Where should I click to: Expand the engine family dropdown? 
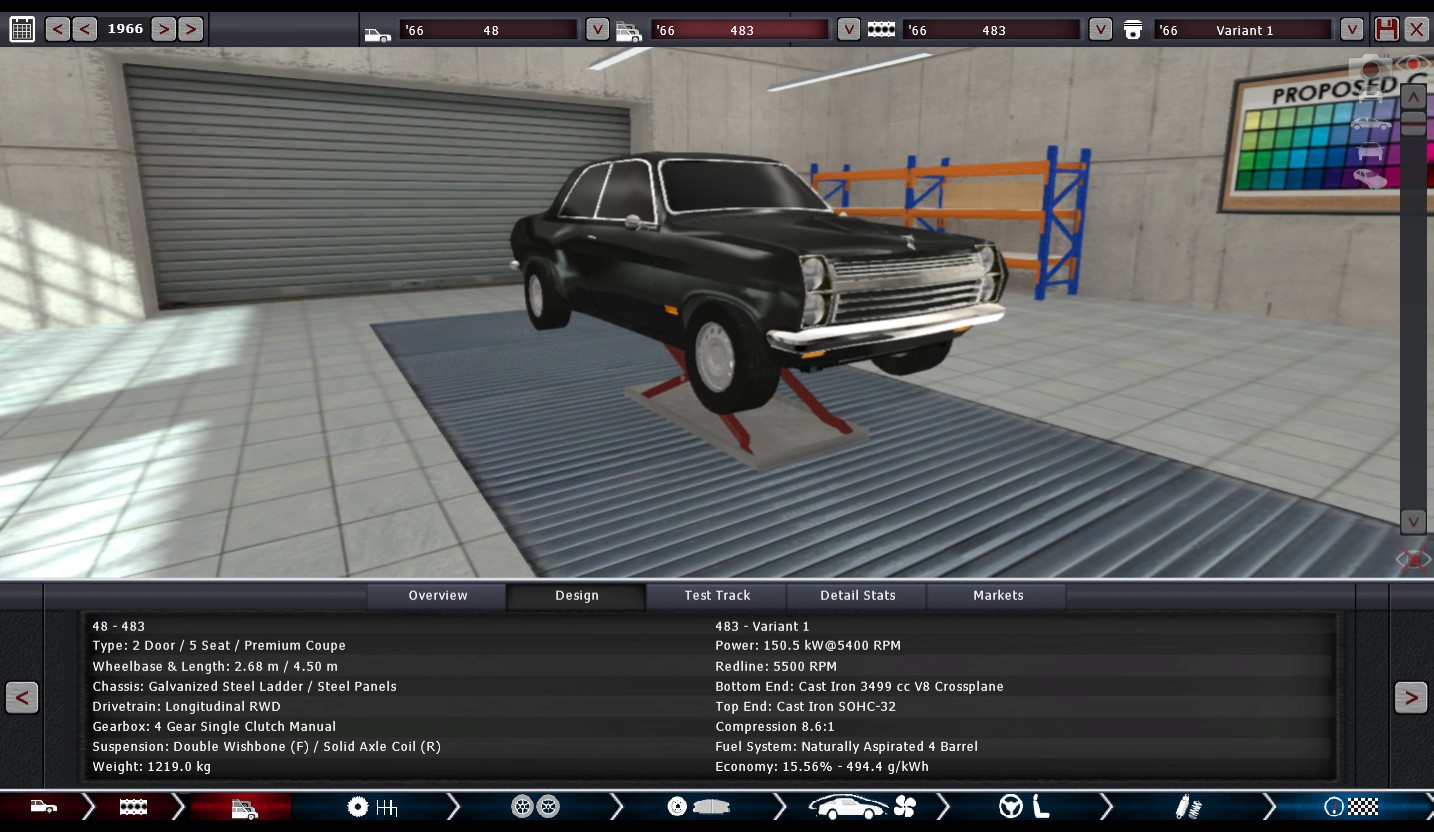click(1101, 30)
